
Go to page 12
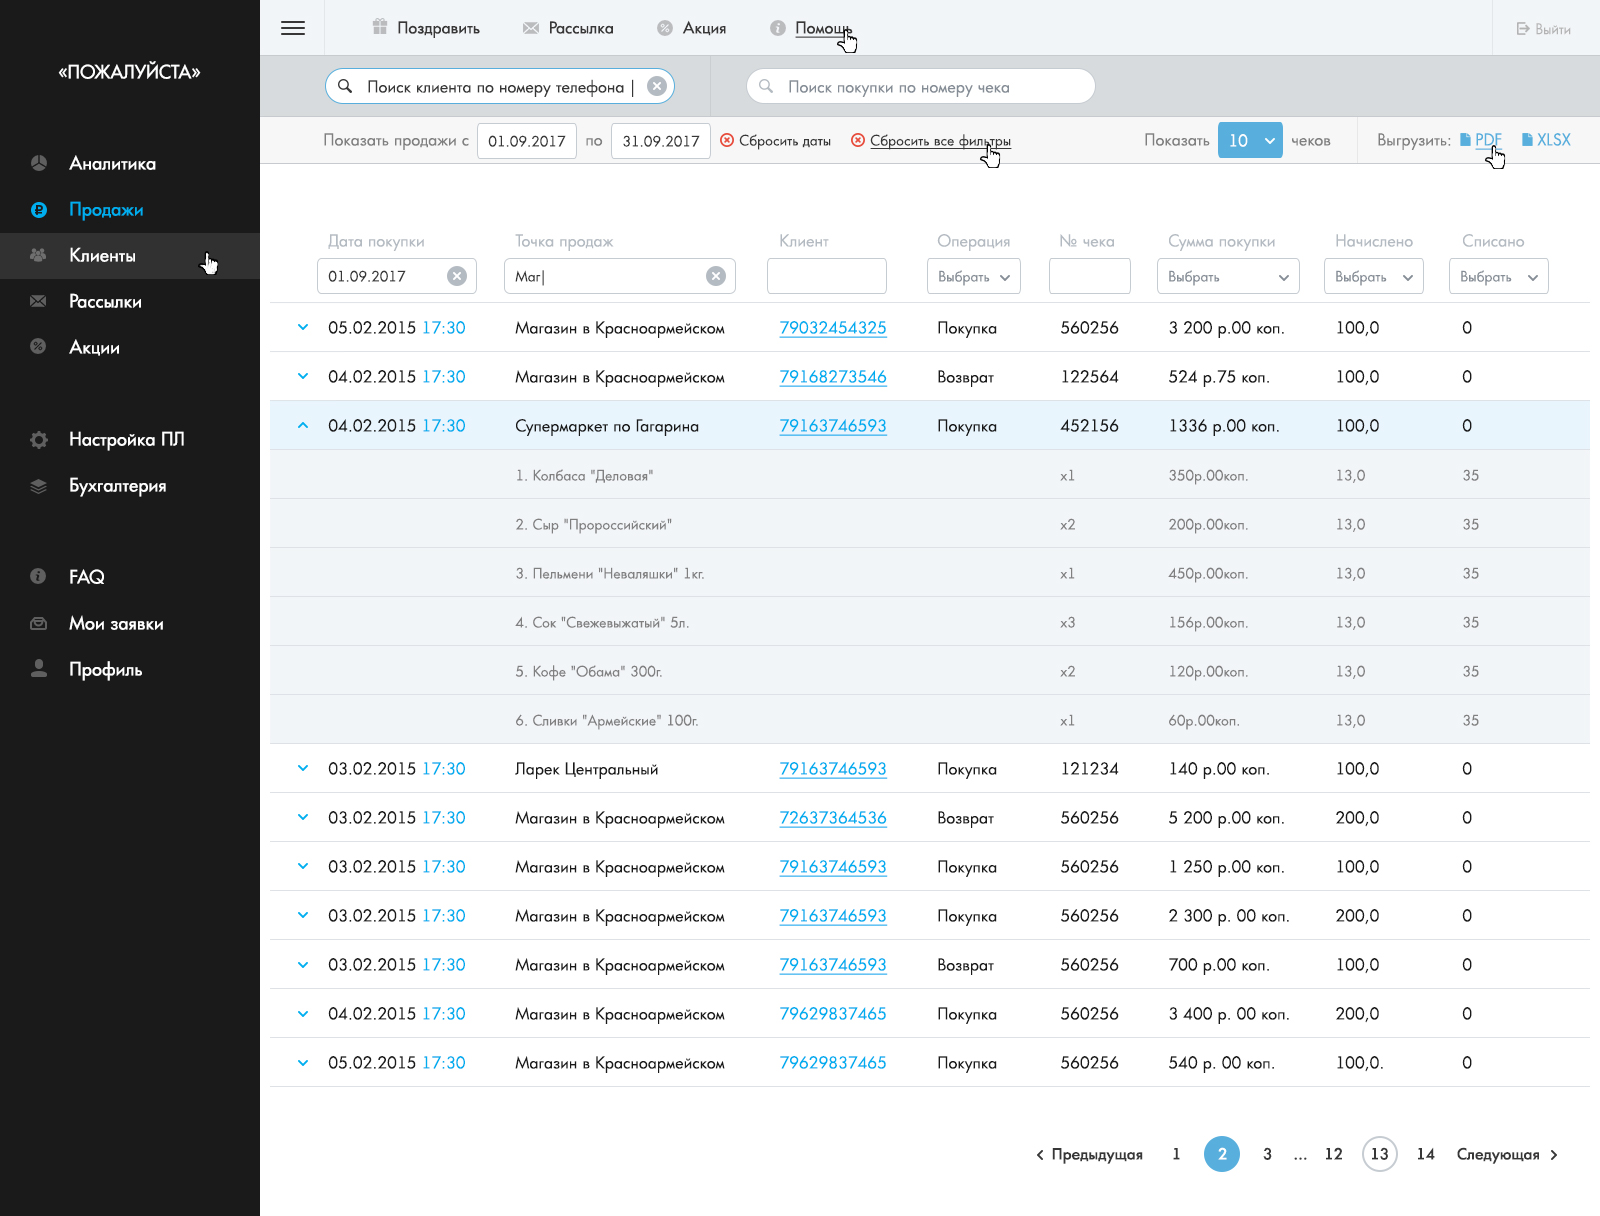pyautogui.click(x=1333, y=1154)
